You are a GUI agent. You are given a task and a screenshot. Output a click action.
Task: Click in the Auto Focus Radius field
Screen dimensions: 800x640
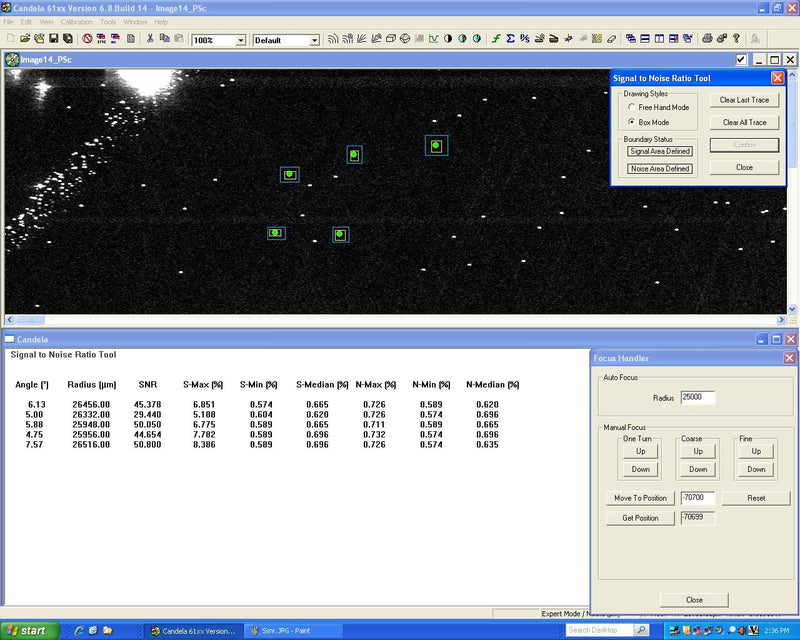(697, 397)
